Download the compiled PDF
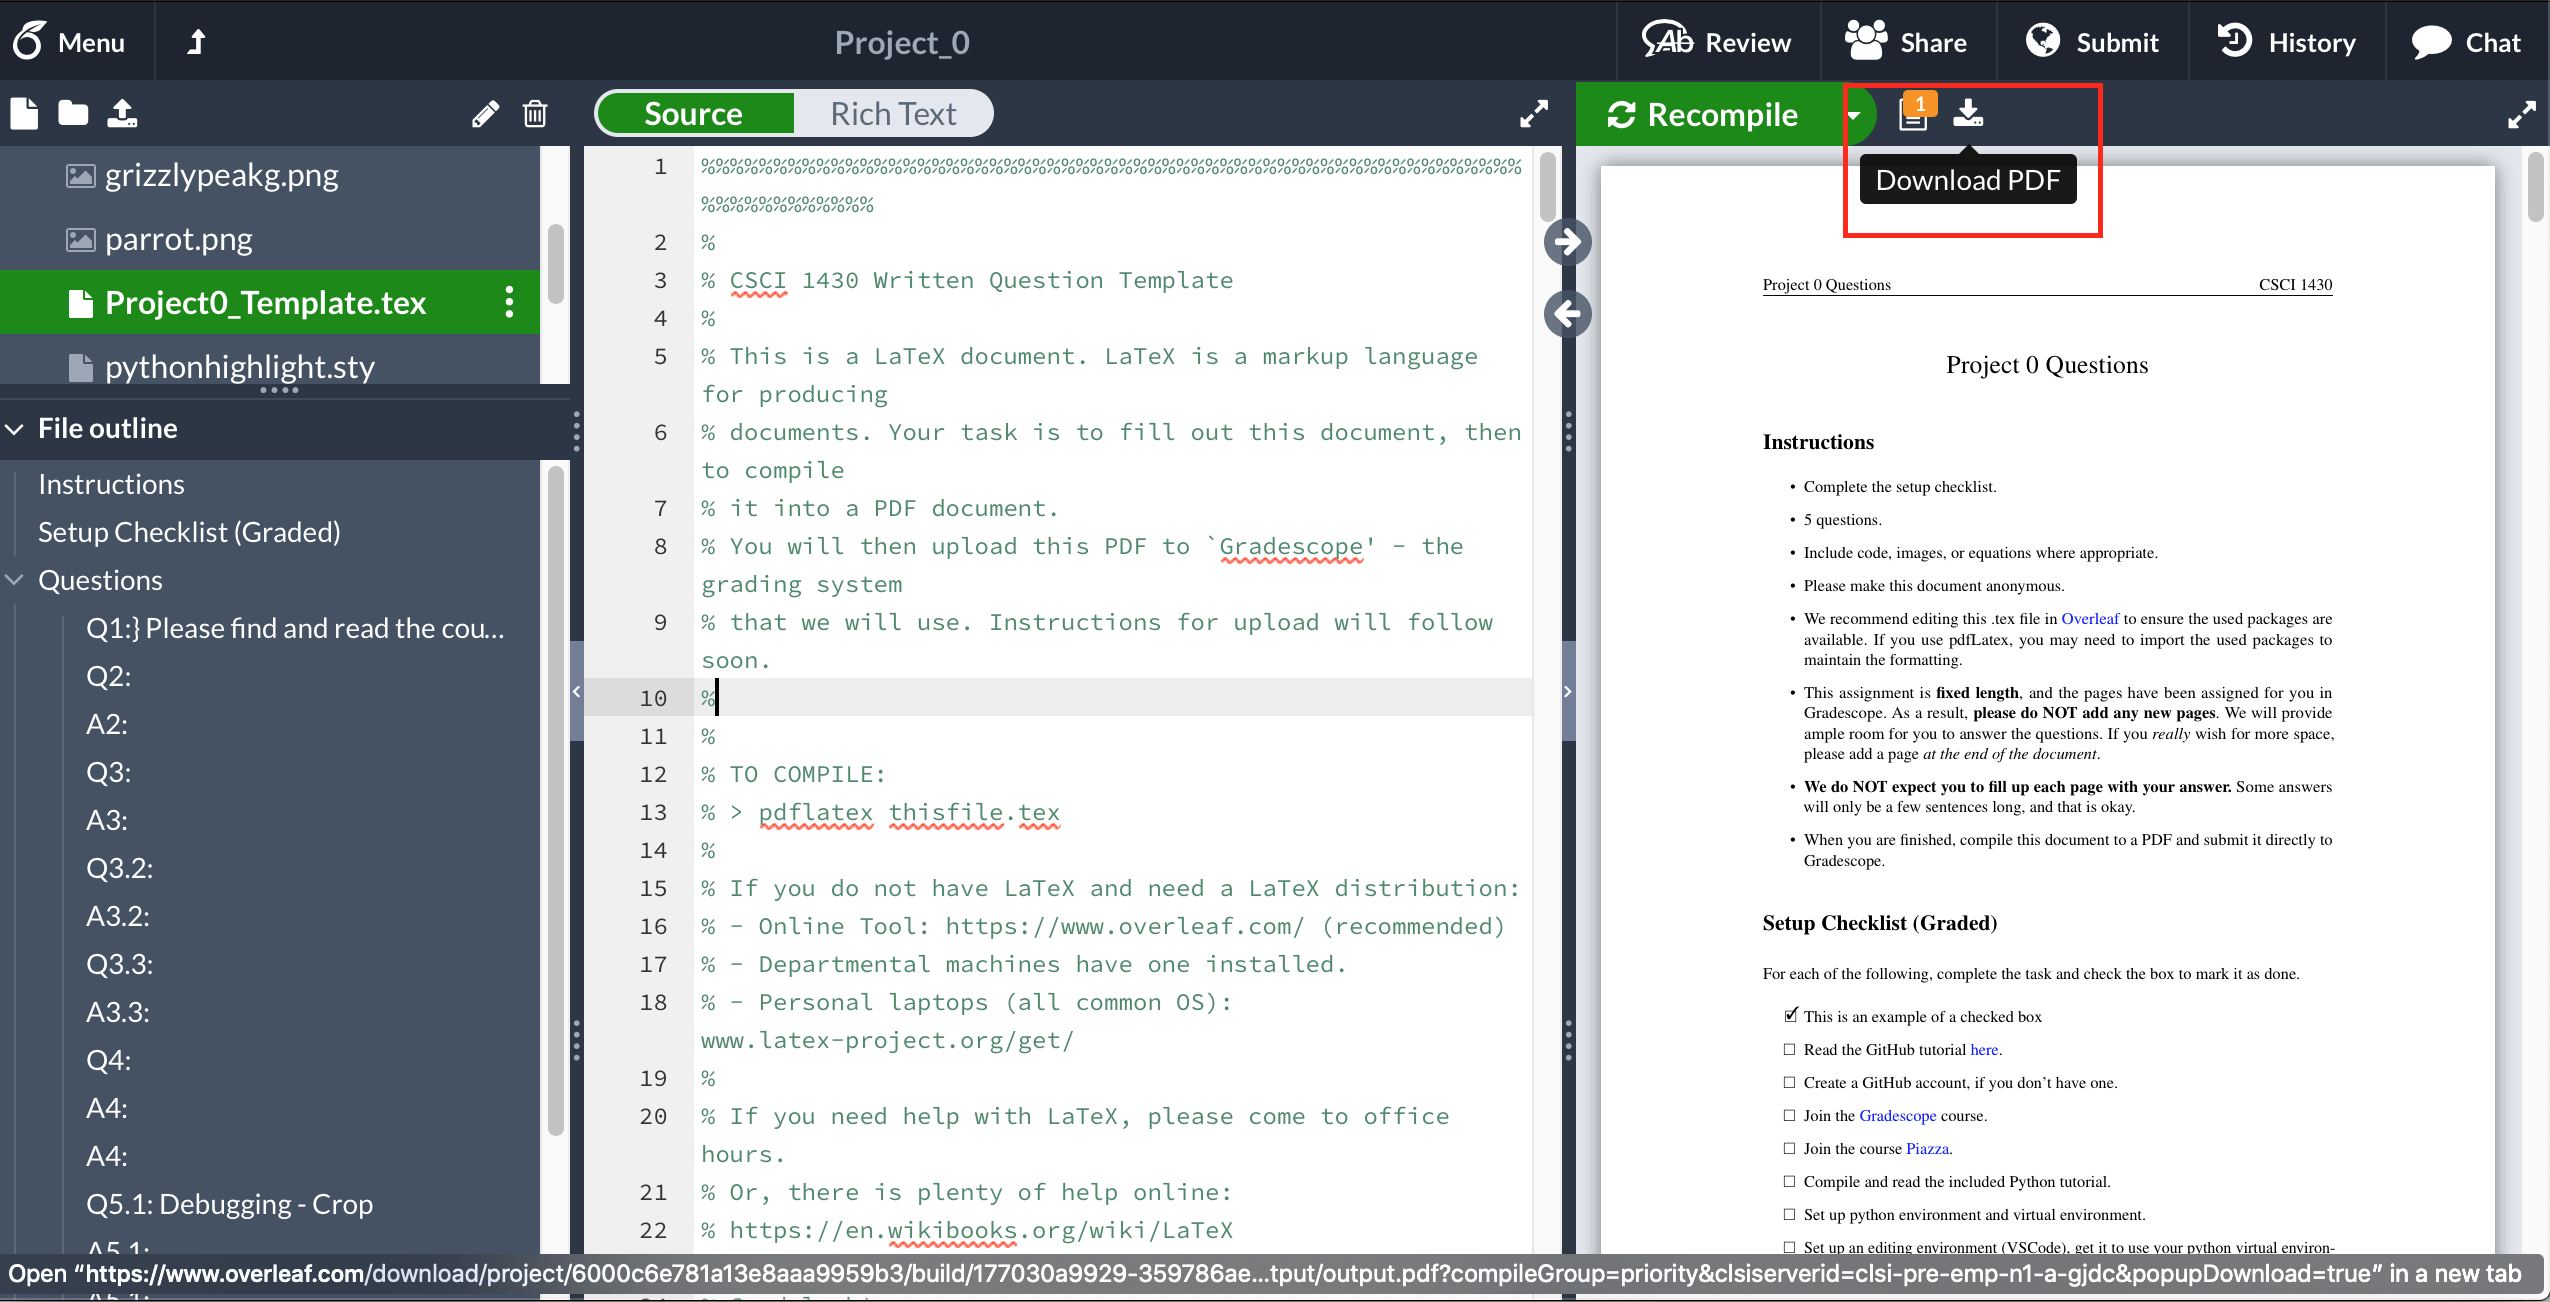Screen dimensions: 2550x1302 (x=1969, y=114)
